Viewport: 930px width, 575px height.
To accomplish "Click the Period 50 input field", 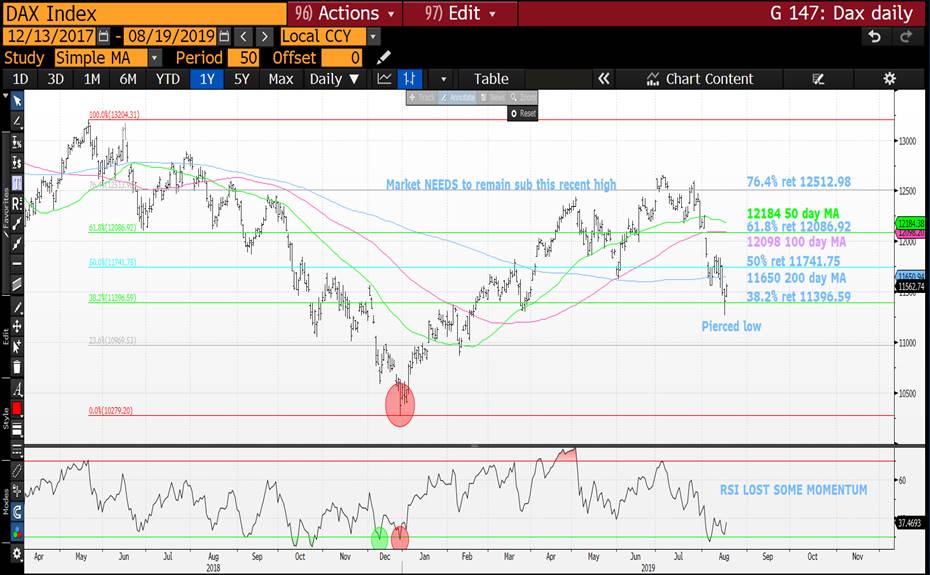I will [243, 58].
